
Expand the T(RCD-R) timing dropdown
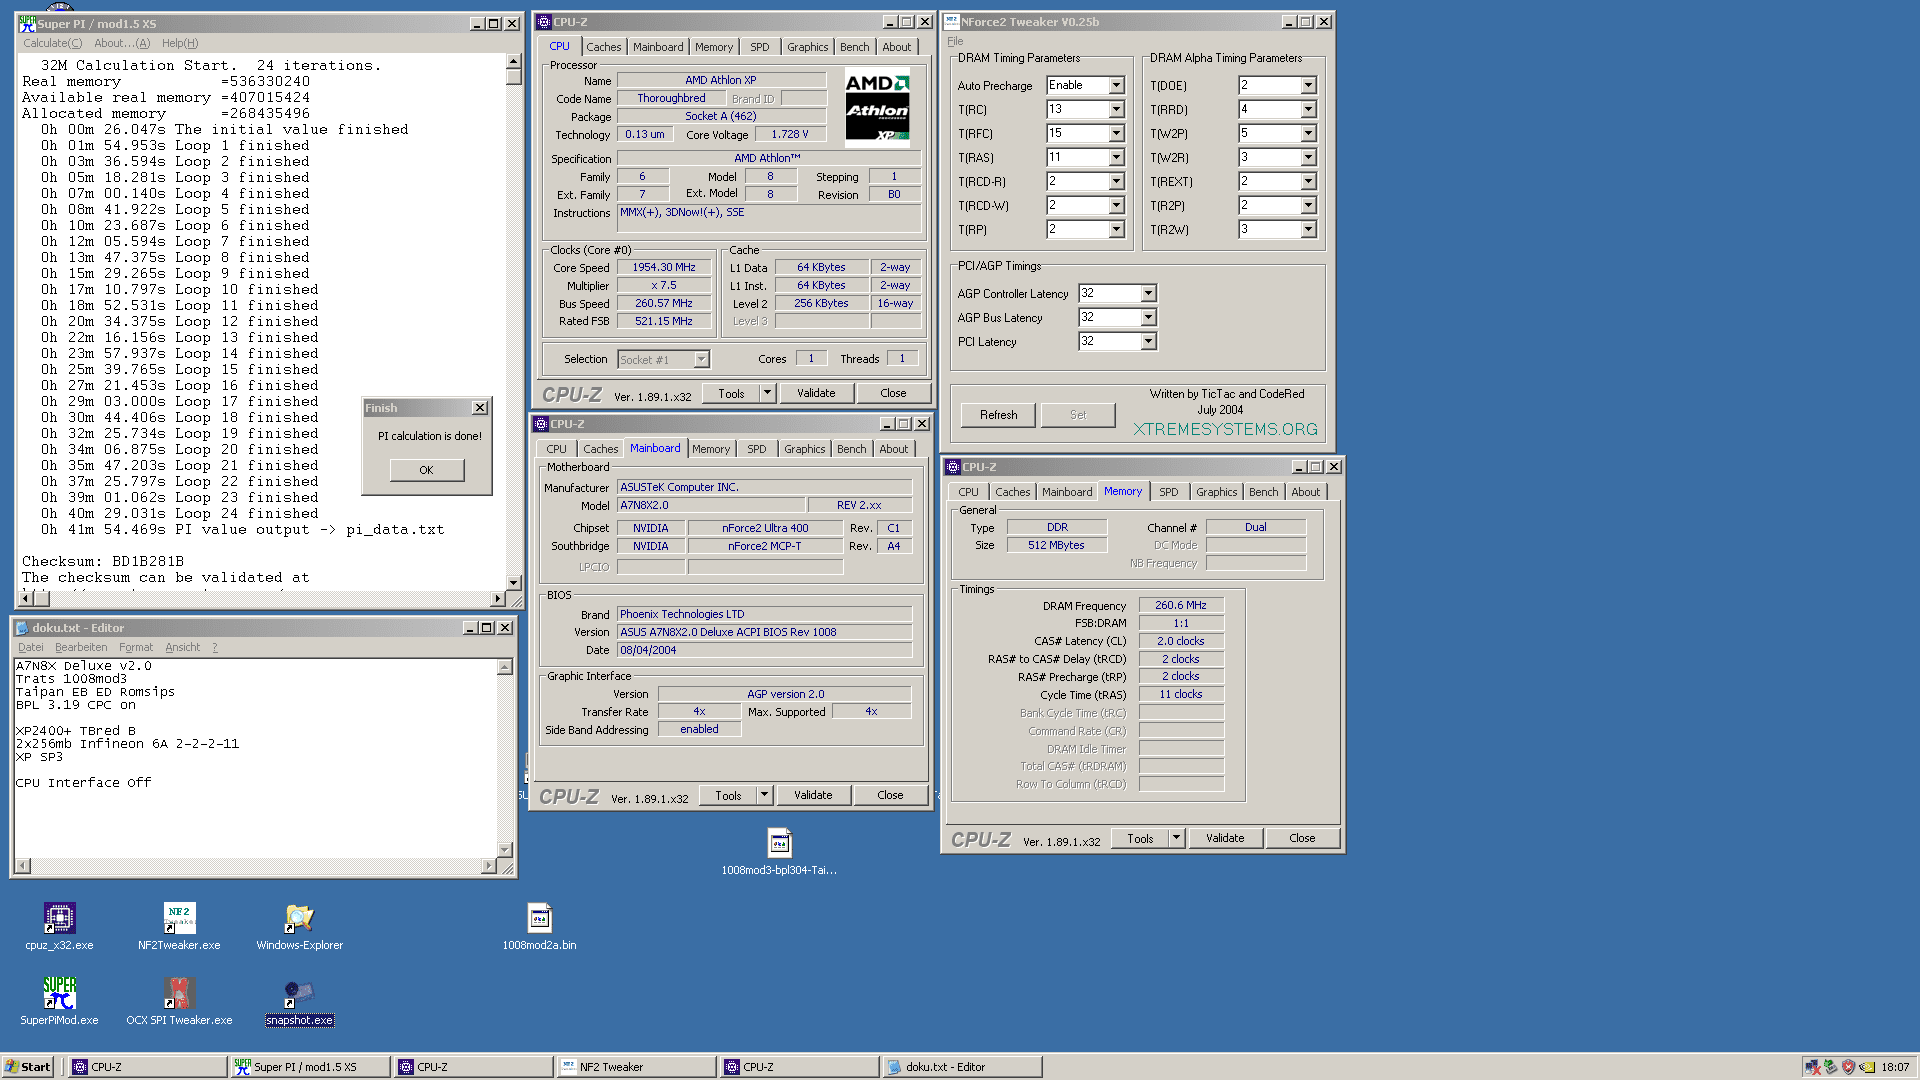pyautogui.click(x=1116, y=182)
